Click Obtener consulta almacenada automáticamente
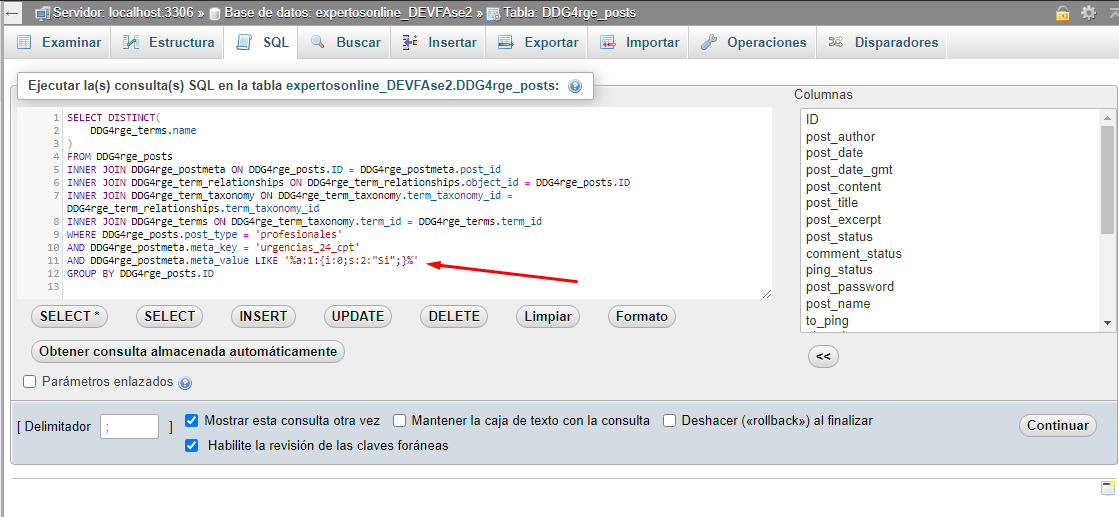1119x517 pixels. pos(188,351)
